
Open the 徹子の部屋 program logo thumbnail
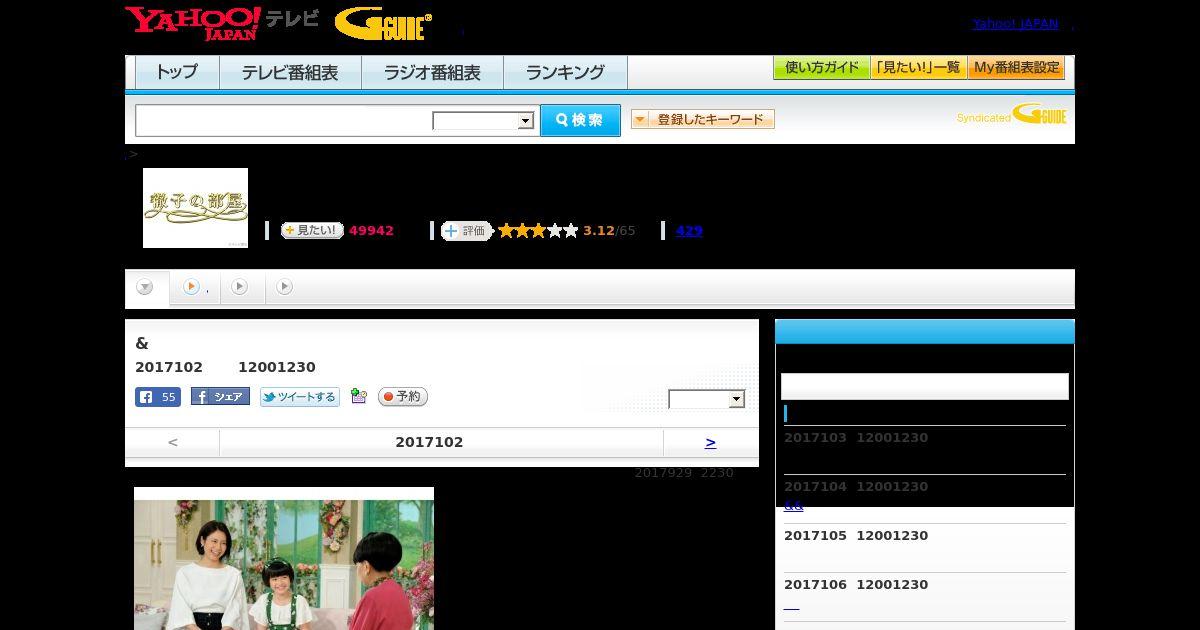[195, 208]
